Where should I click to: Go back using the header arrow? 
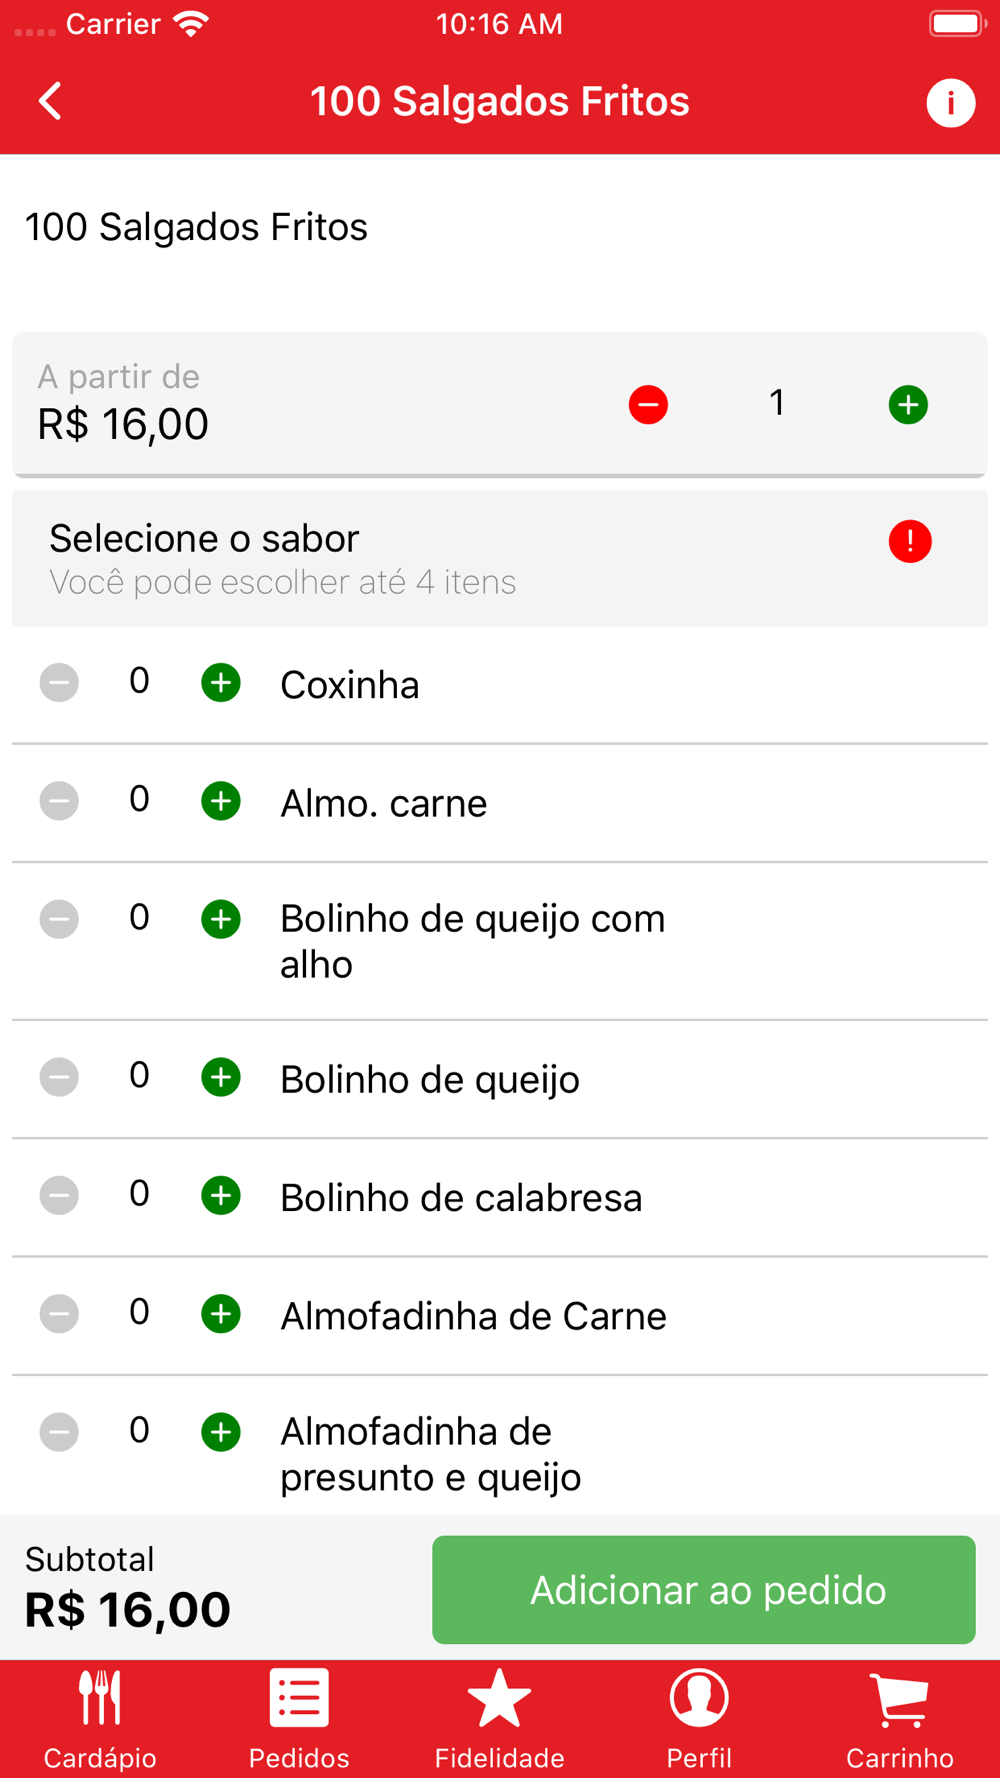50,101
